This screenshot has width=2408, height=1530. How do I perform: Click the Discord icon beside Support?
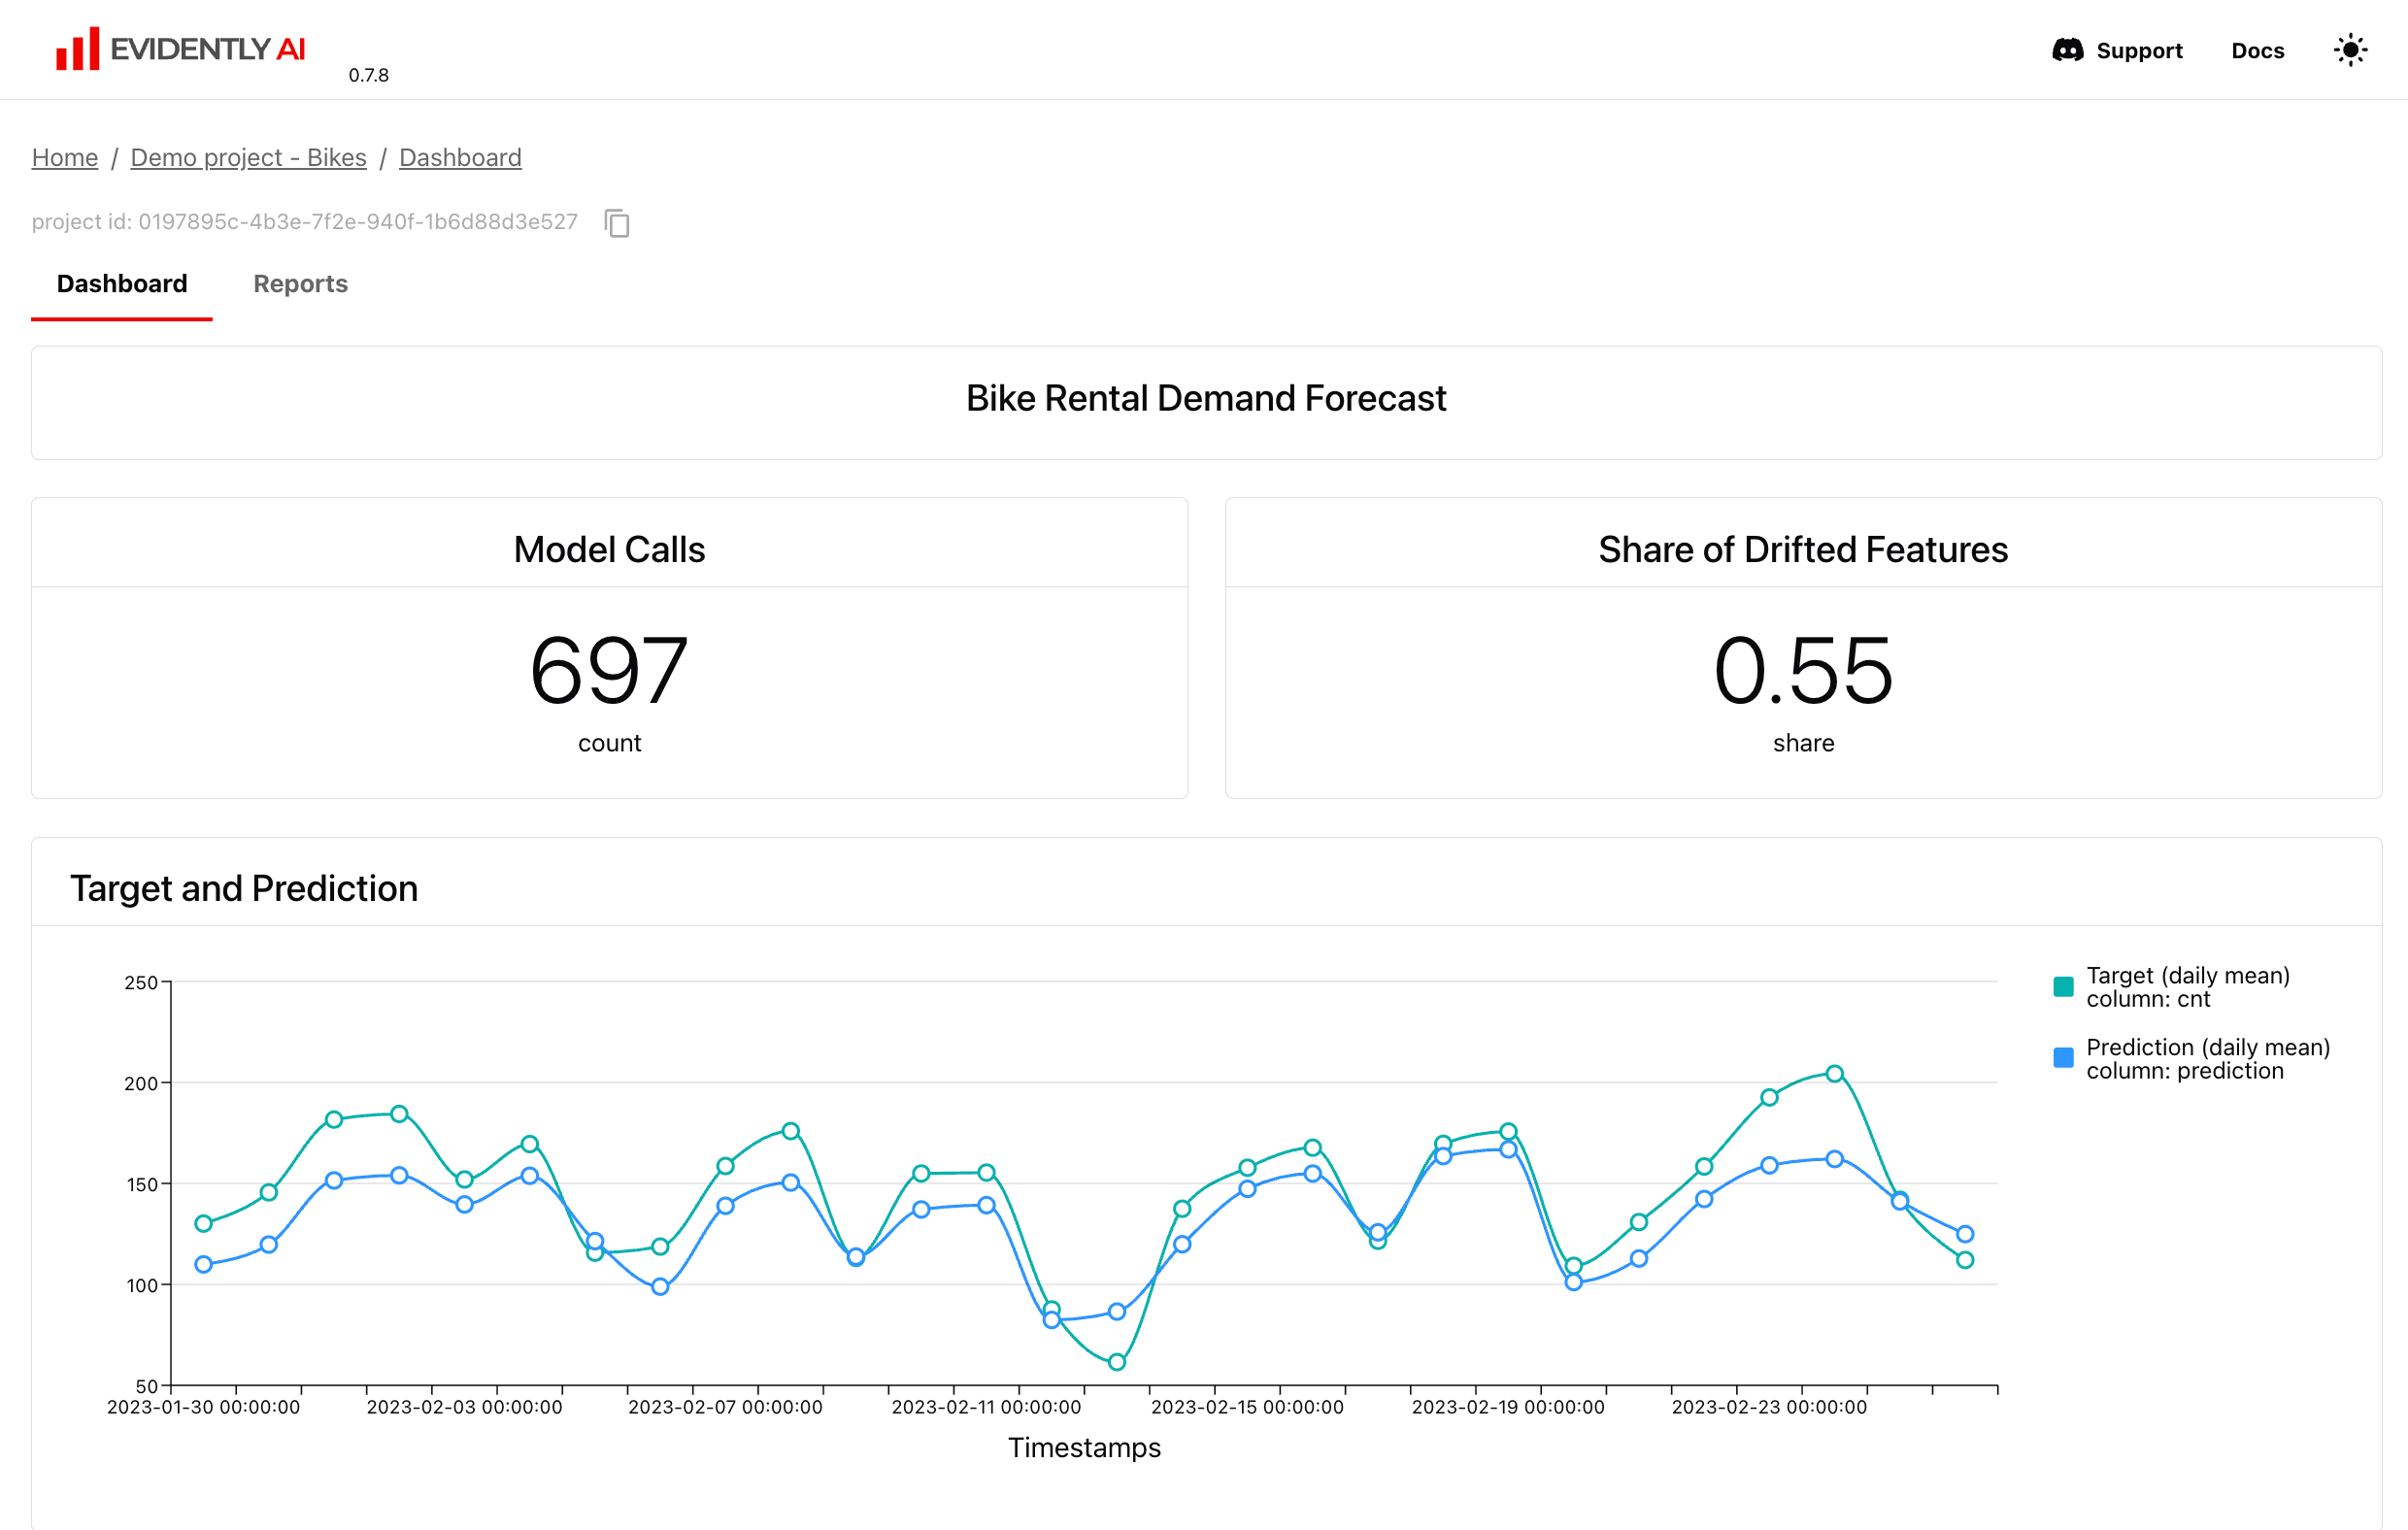2067,50
